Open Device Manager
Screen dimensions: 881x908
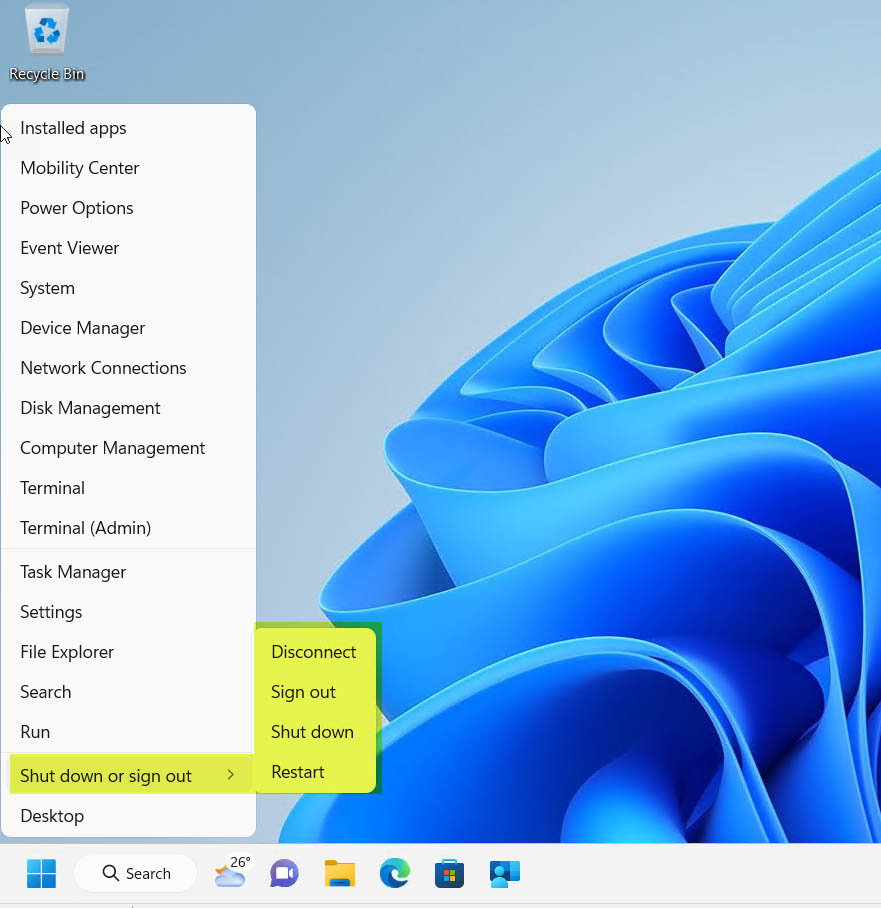click(x=82, y=327)
